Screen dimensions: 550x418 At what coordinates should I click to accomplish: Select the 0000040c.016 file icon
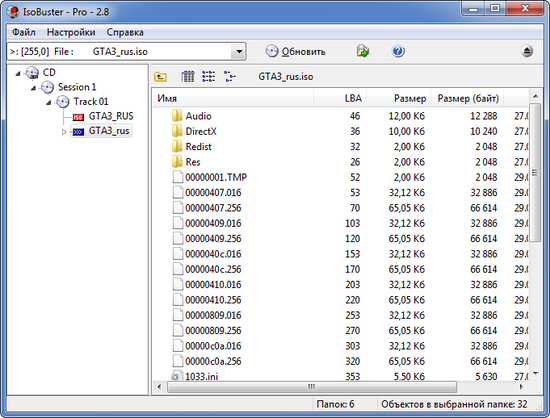click(178, 254)
